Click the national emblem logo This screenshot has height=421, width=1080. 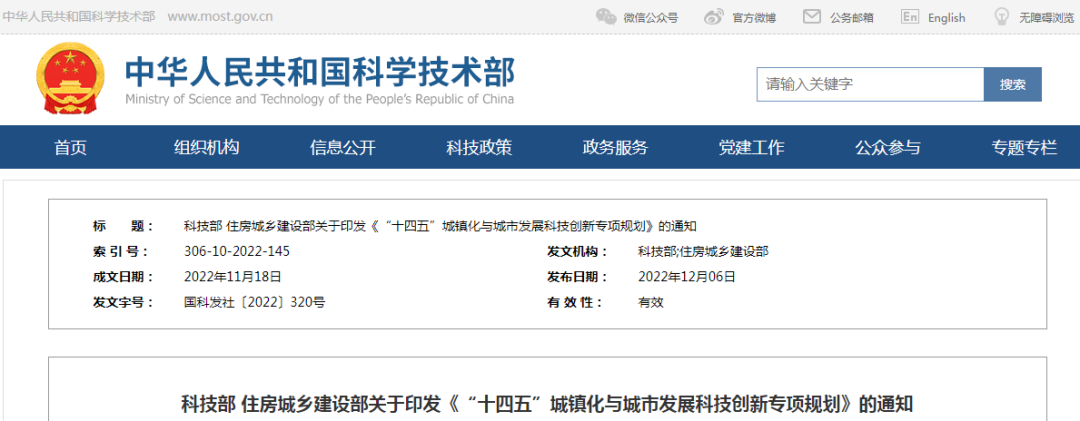[70, 80]
